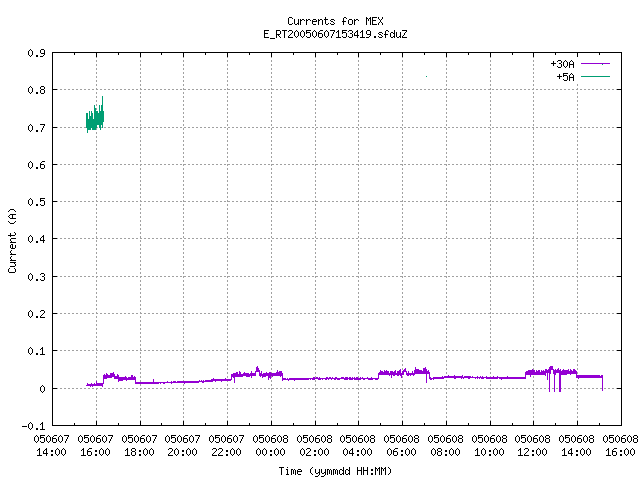Select the filename E_RT20050607153419.sfduZ subtitle
The height and width of the screenshot is (480, 640).
click(335, 34)
